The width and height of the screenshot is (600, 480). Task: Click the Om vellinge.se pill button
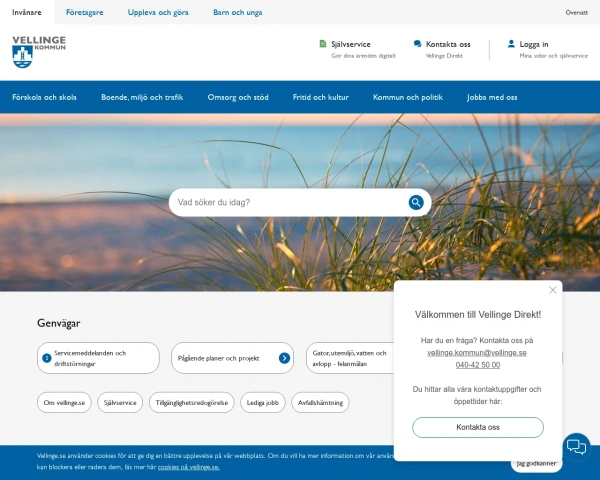click(x=64, y=403)
